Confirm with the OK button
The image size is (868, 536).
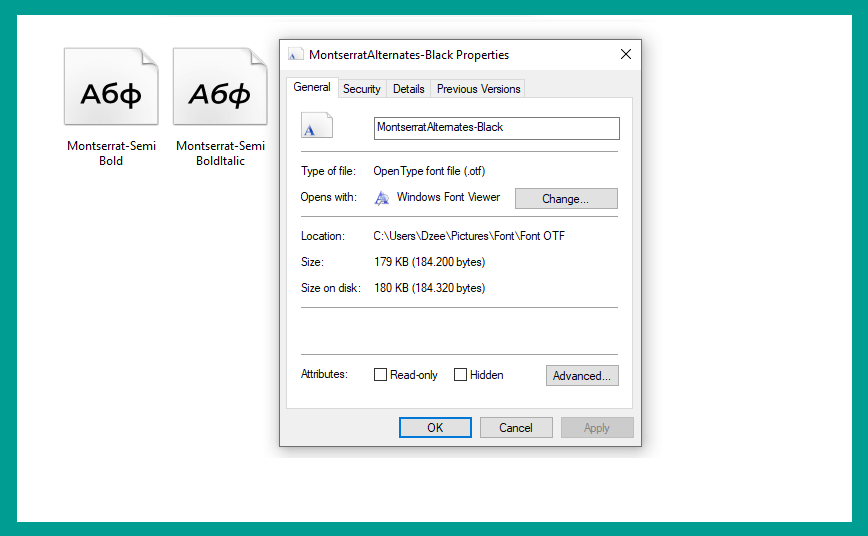point(435,427)
